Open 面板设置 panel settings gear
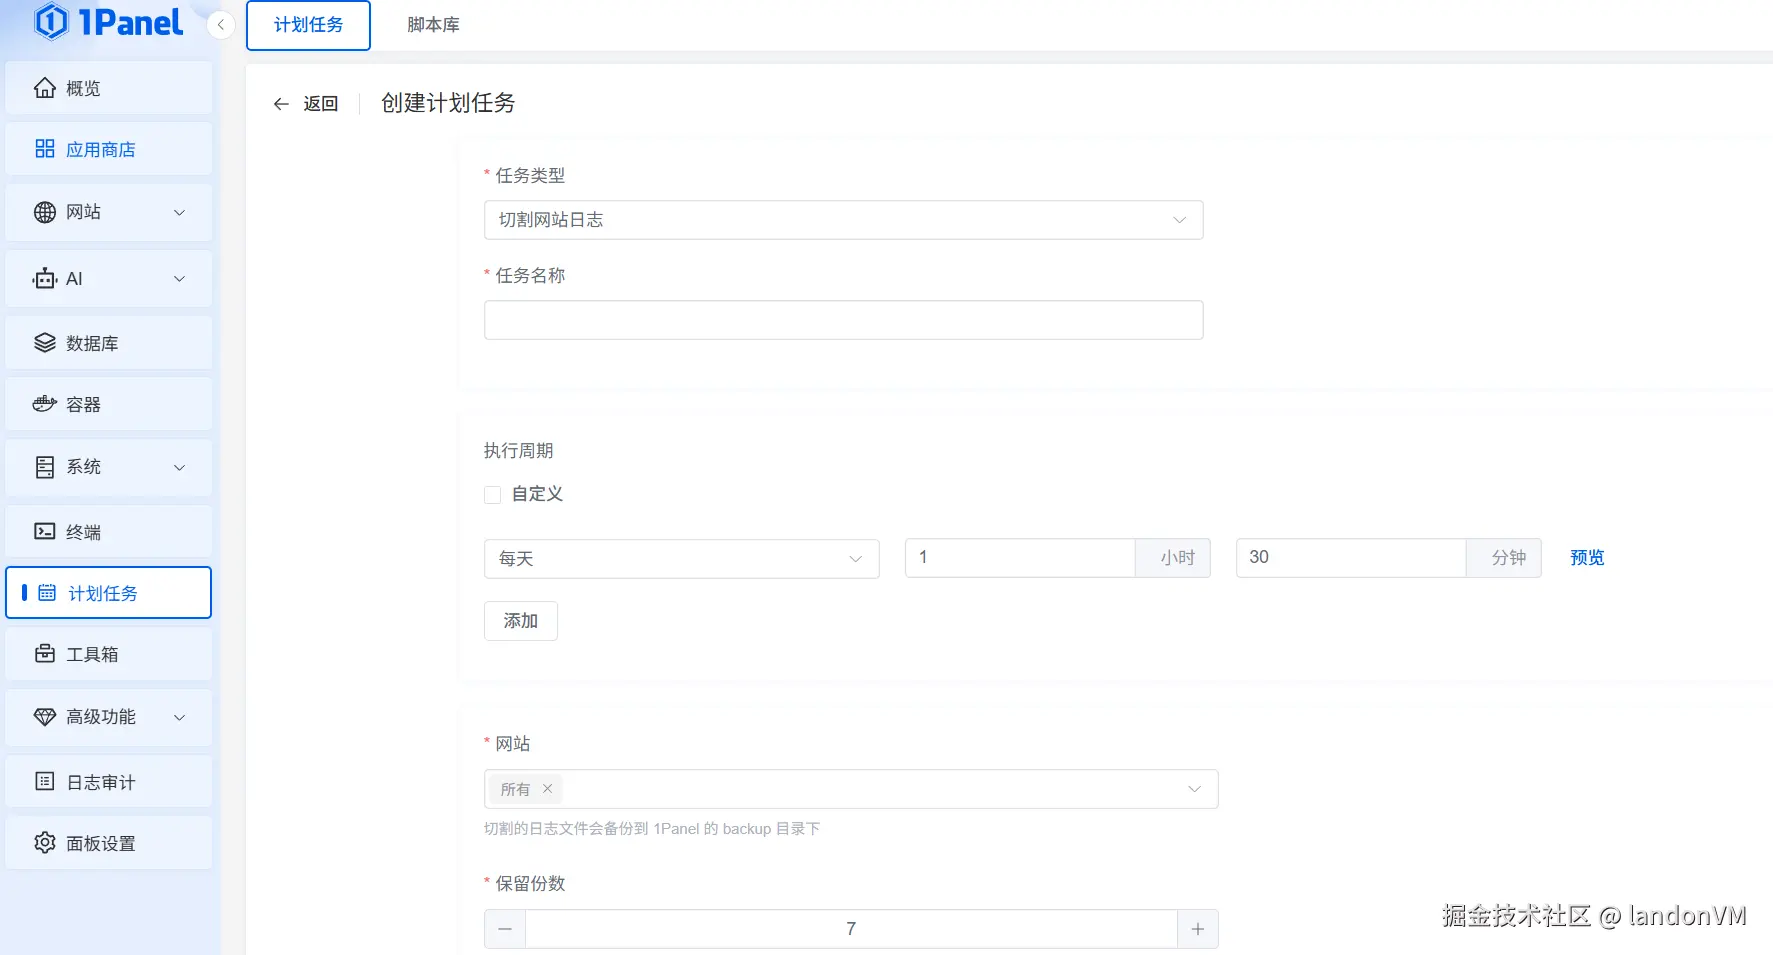 pyautogui.click(x=44, y=842)
